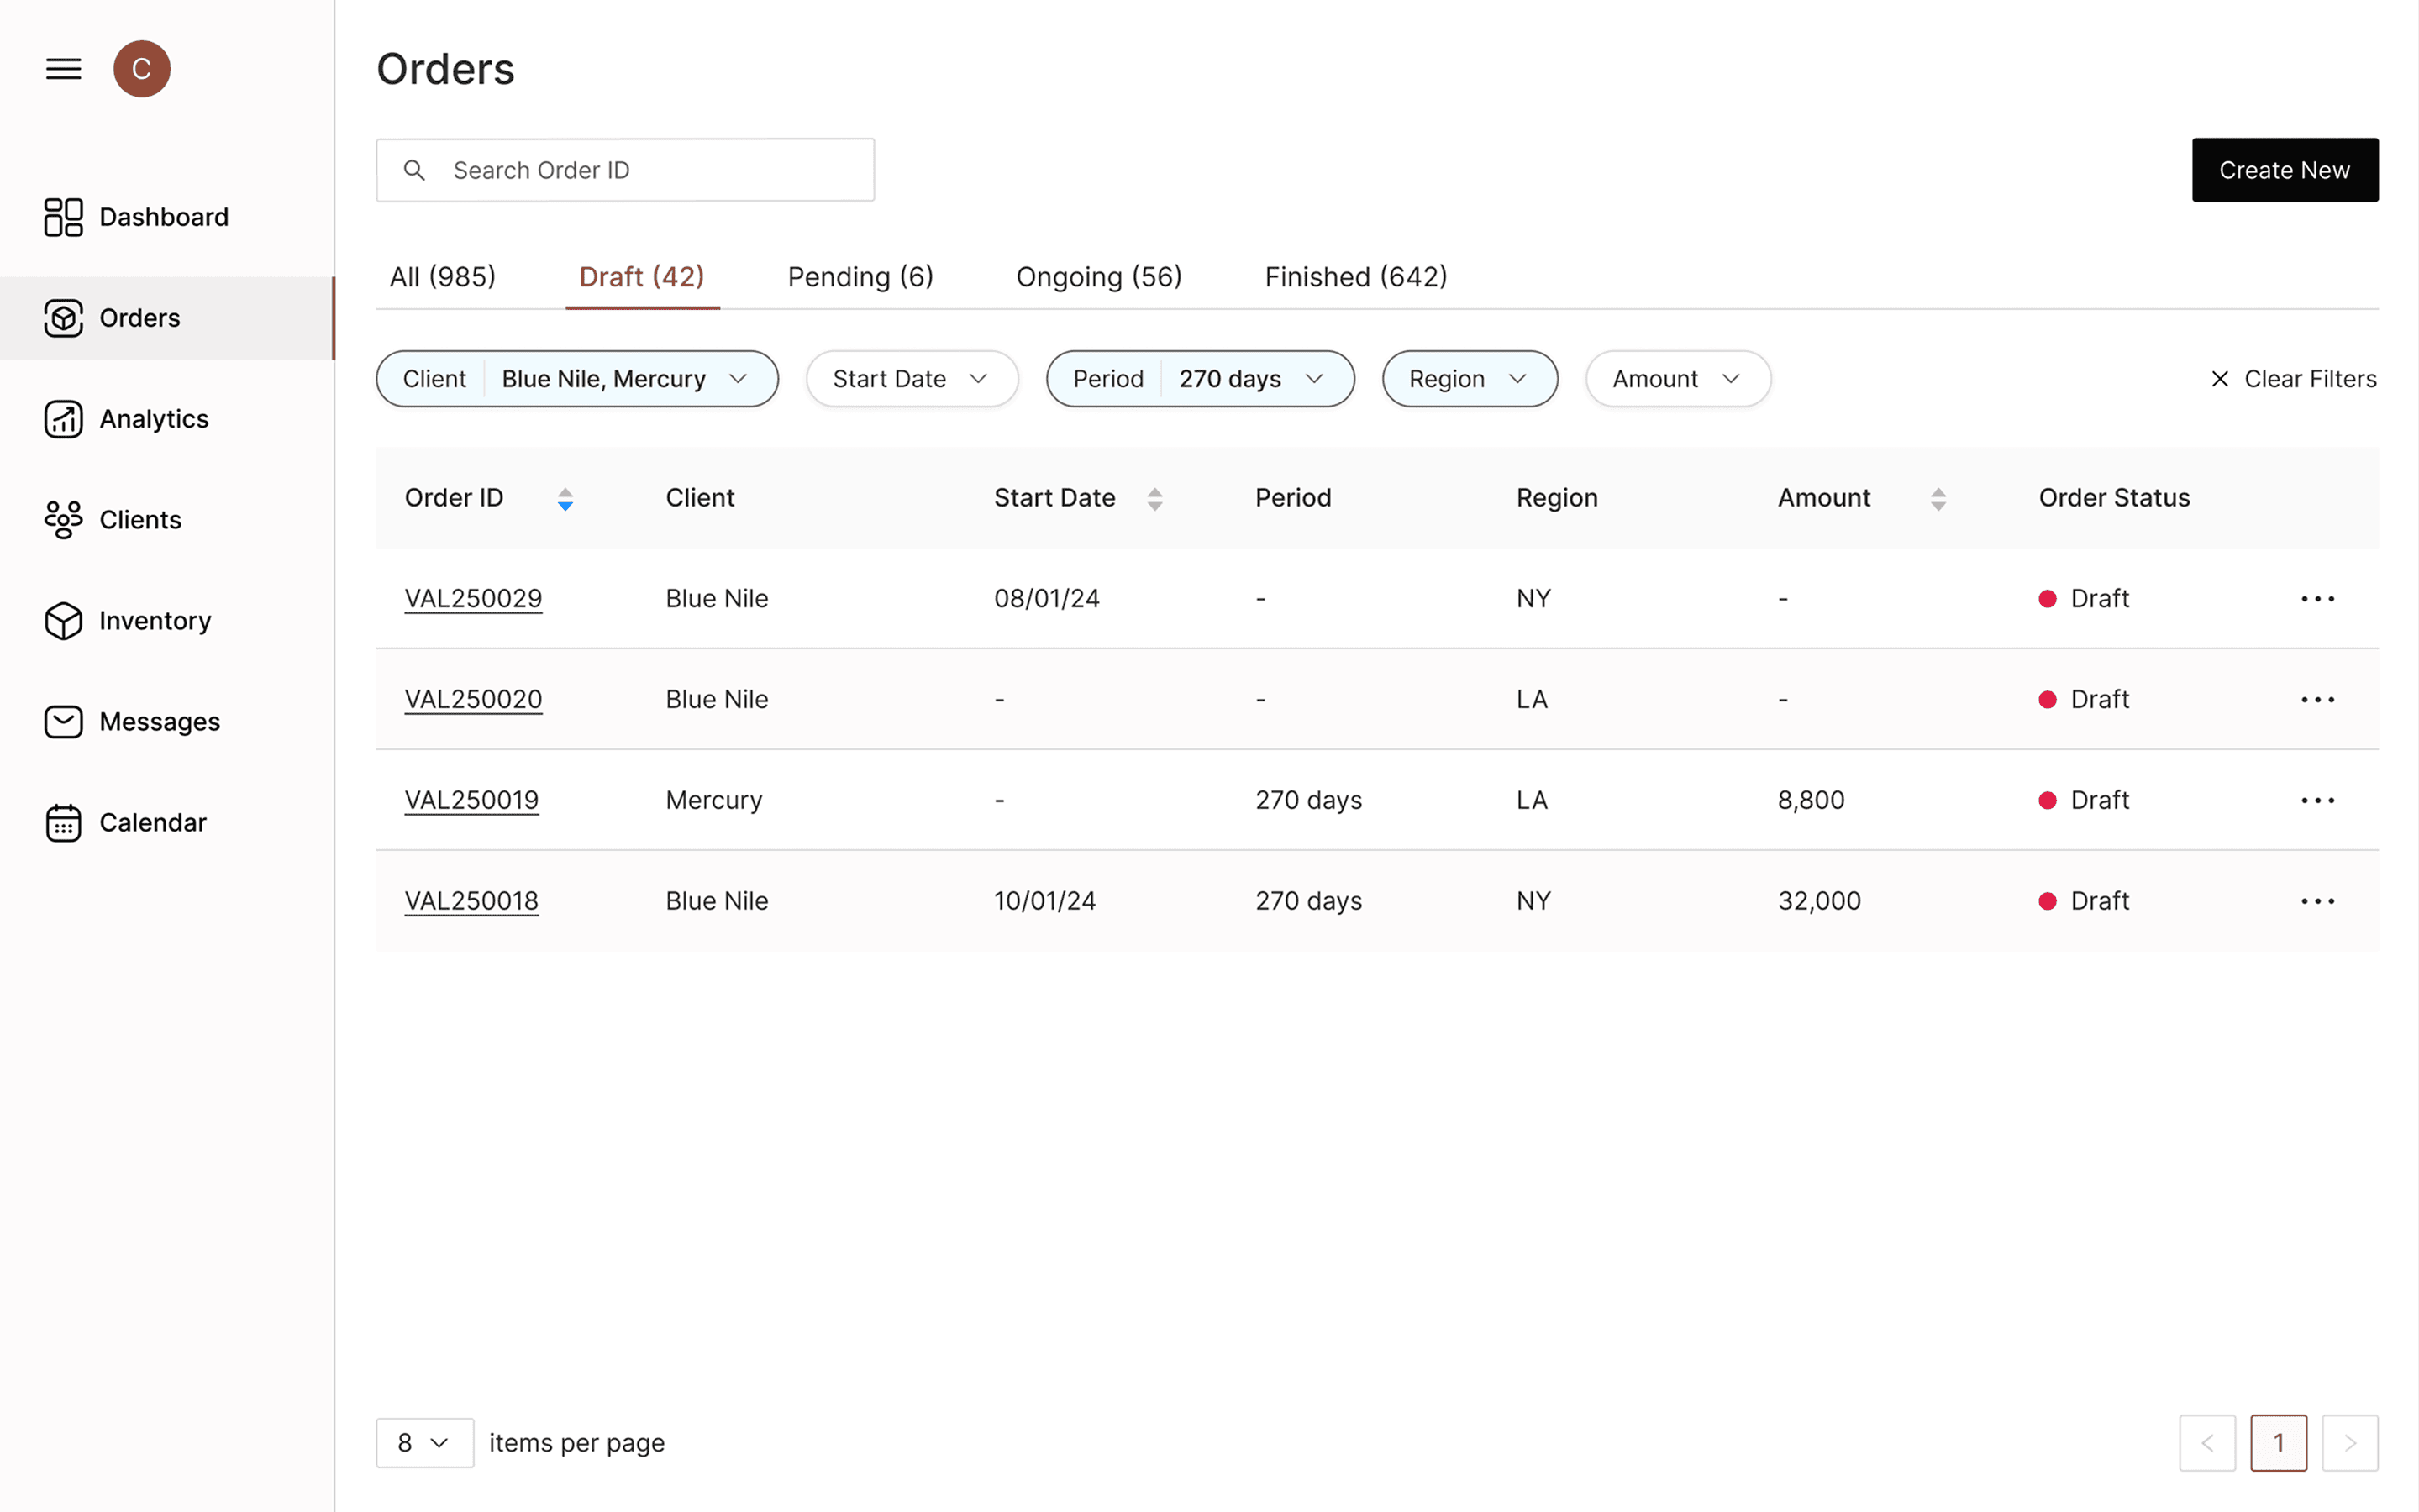Switch to the Pending (6) tab
Image resolution: width=2419 pixels, height=1512 pixels.
click(x=860, y=277)
